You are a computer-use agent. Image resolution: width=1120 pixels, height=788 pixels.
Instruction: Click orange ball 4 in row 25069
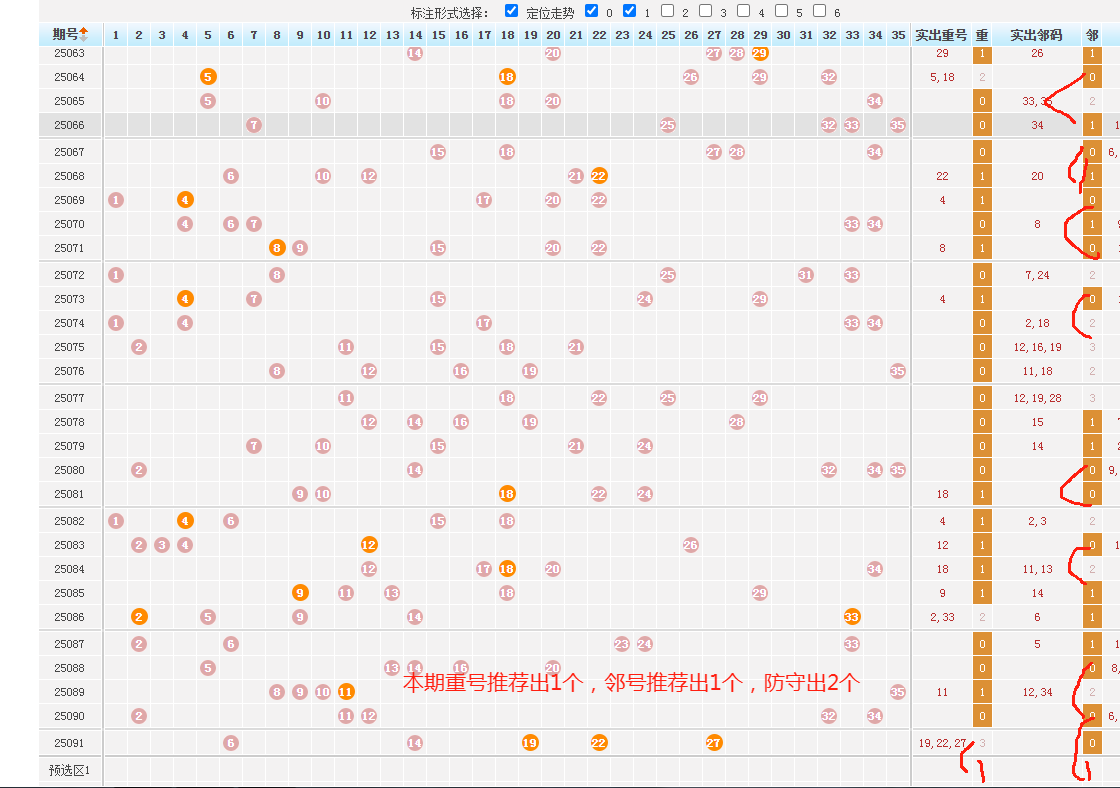coord(185,200)
